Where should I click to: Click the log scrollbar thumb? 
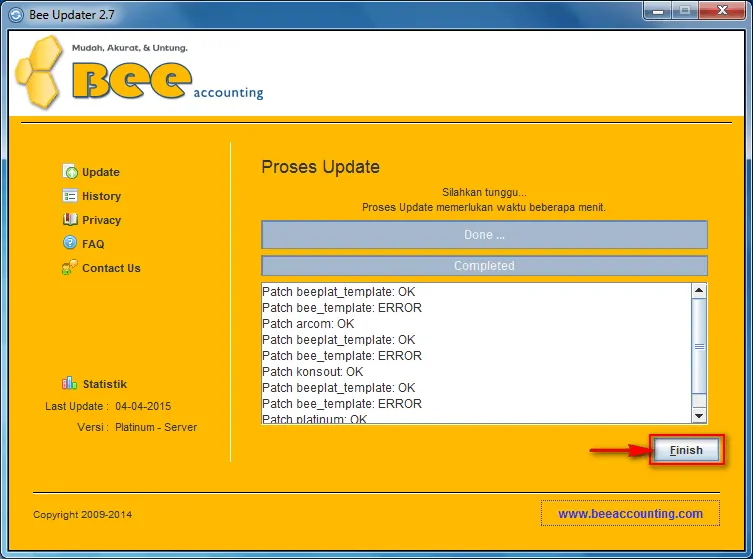[x=699, y=346]
